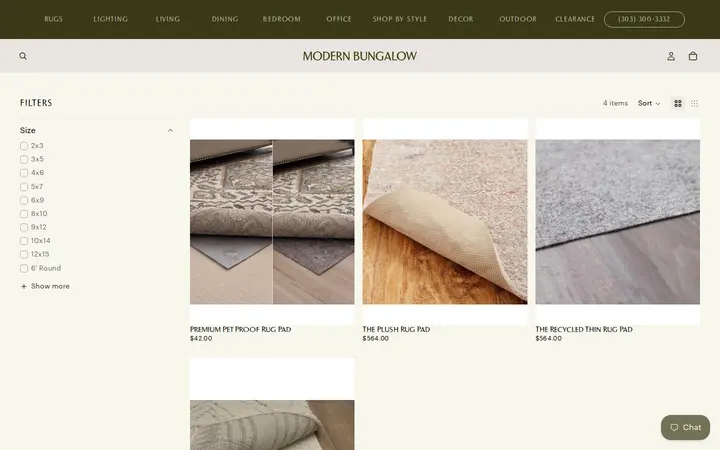This screenshot has height=450, width=720.
Task: Open the Decor menu
Action: click(461, 19)
